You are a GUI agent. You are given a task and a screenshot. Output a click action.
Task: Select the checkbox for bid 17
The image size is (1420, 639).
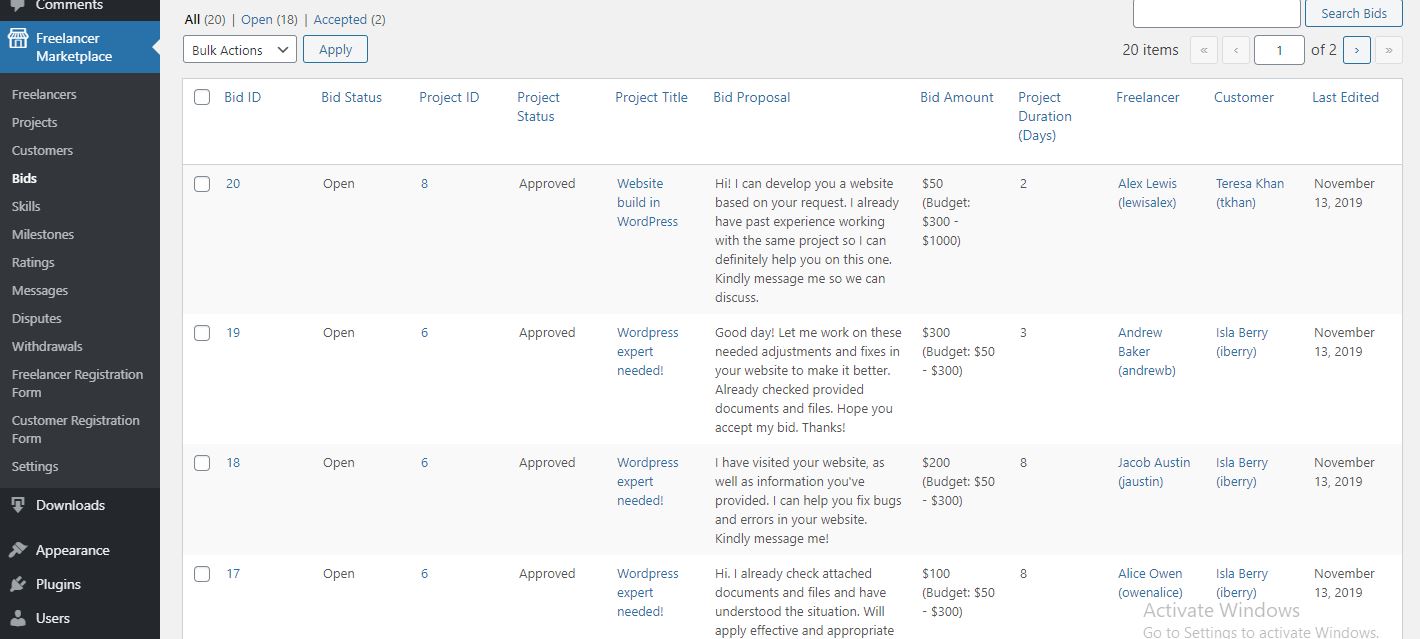tap(202, 574)
